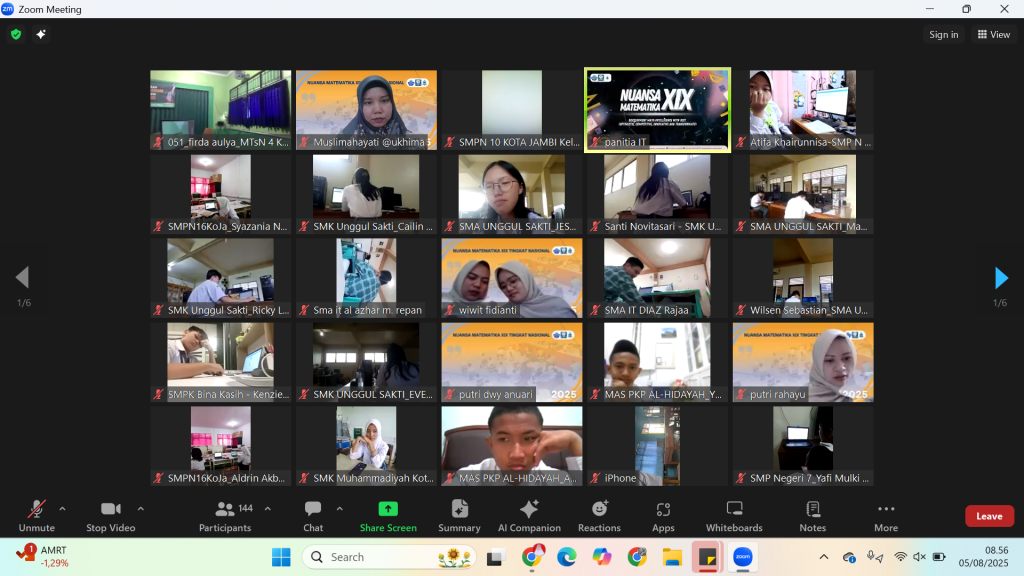Screen dimensions: 1024x576
Task: Open the Chat panel
Action: (313, 515)
